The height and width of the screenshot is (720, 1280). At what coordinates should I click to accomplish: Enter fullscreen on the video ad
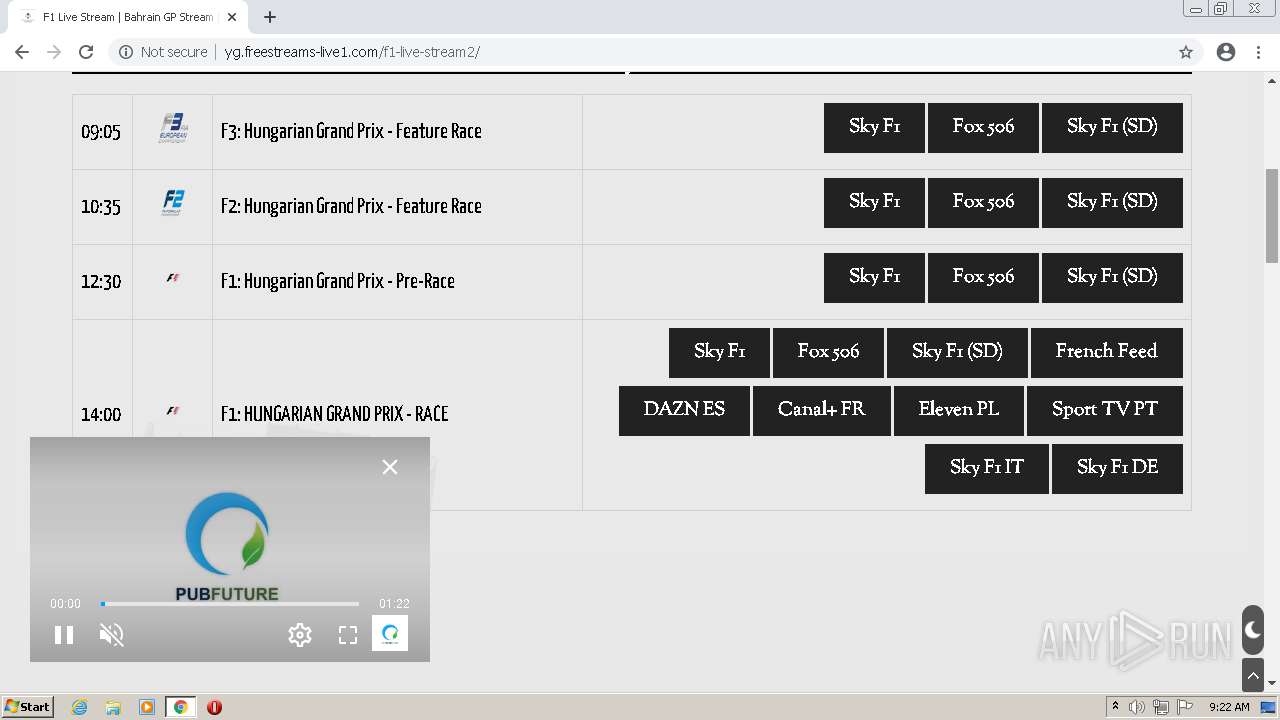click(348, 635)
